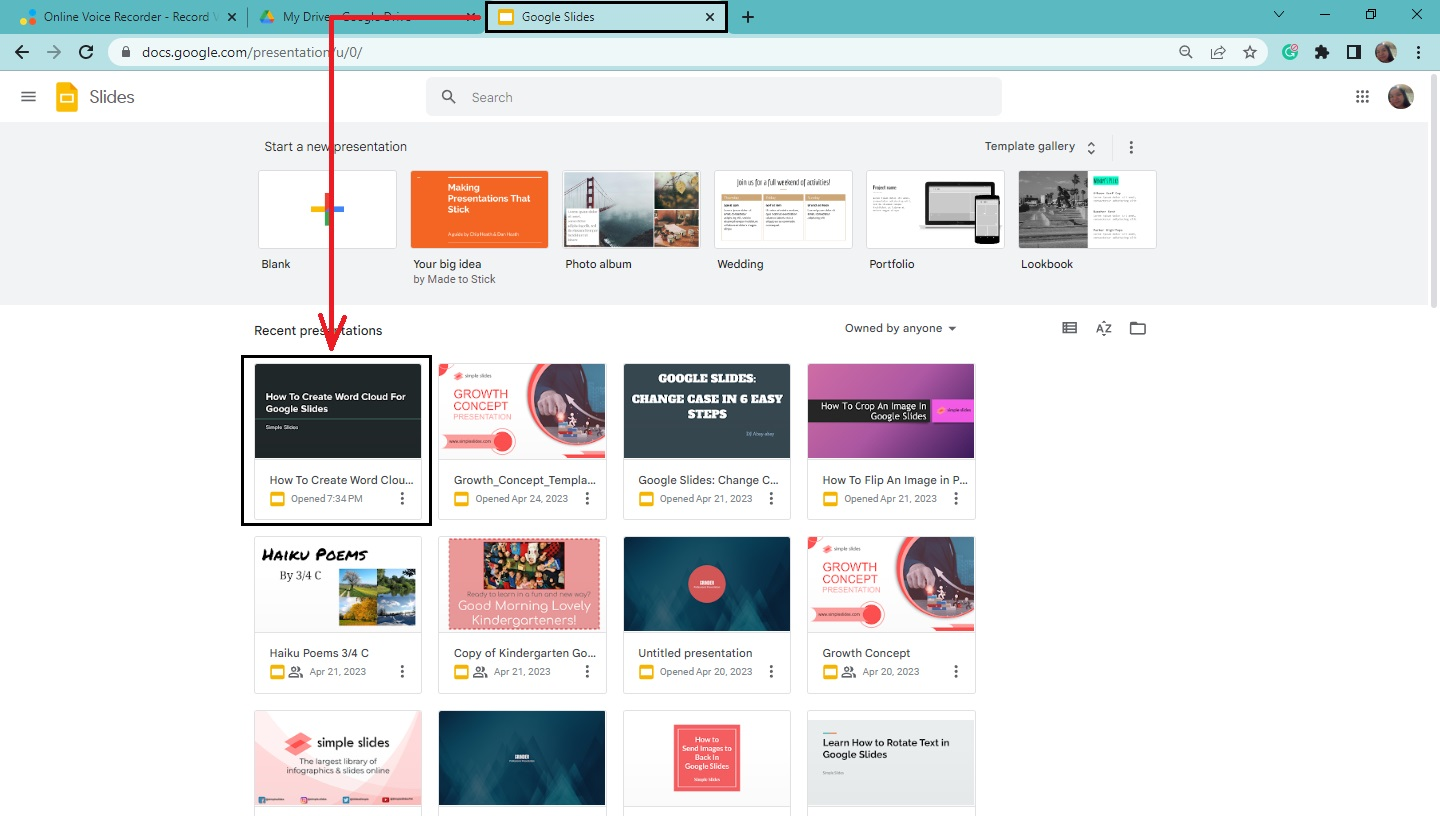Image resolution: width=1440 pixels, height=816 pixels.
Task: Open the file picker folder icon
Action: pyautogui.click(x=1138, y=328)
